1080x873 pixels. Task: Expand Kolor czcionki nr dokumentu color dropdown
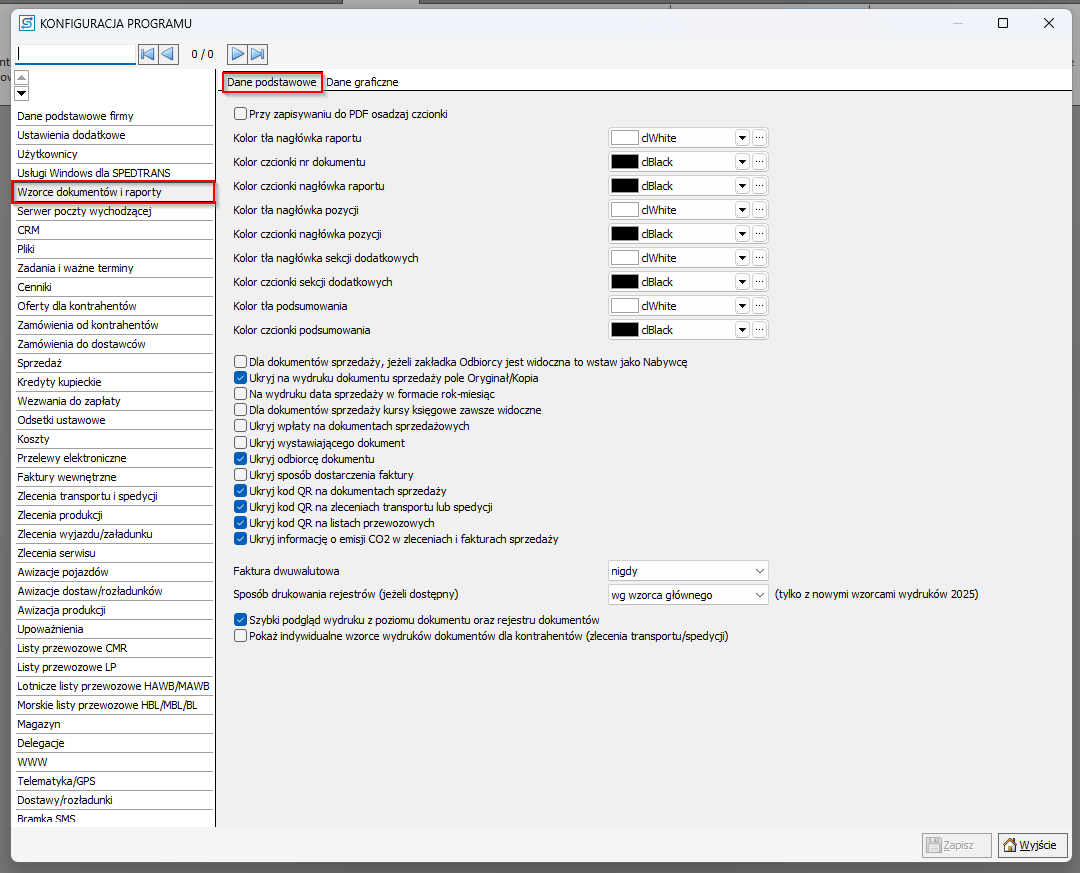click(742, 162)
